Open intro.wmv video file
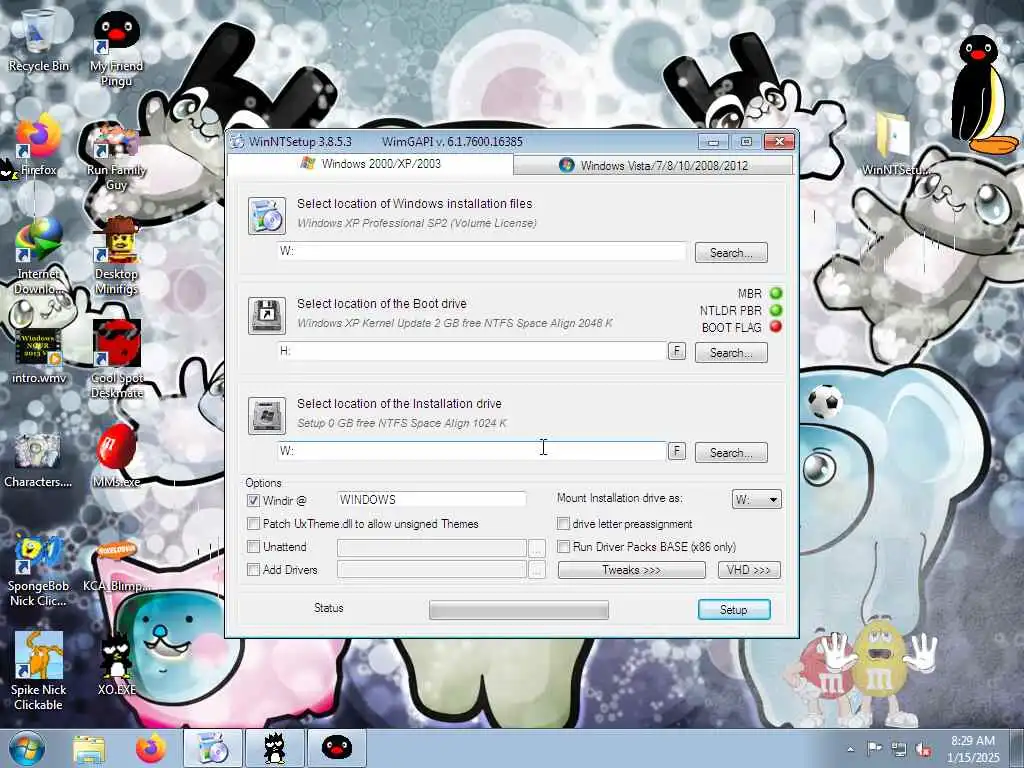The width and height of the screenshot is (1024, 768). (38, 355)
